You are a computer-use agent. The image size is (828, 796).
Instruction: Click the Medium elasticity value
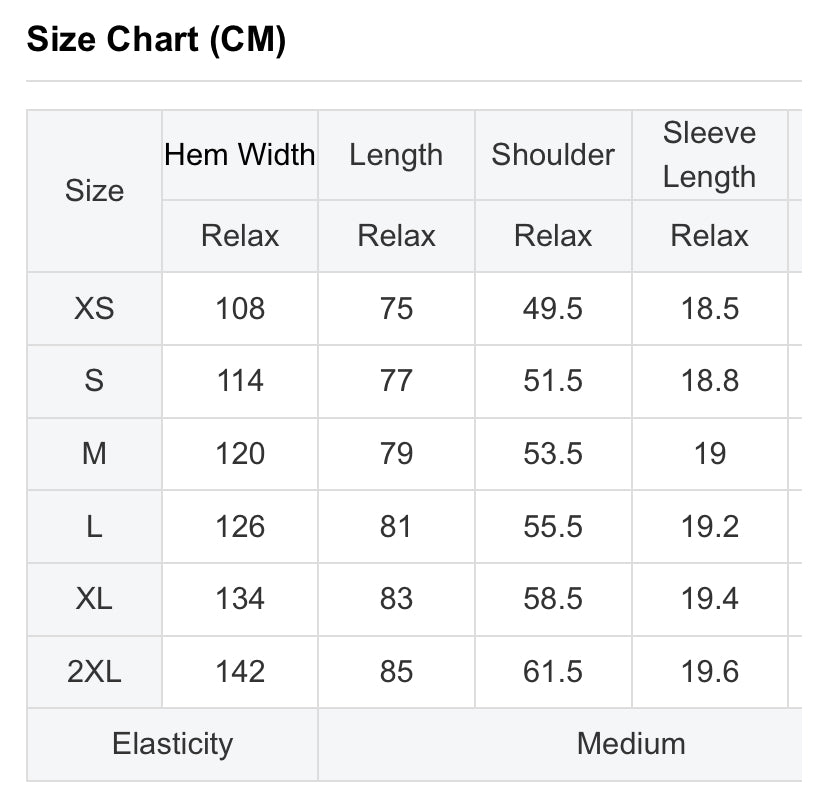631,744
